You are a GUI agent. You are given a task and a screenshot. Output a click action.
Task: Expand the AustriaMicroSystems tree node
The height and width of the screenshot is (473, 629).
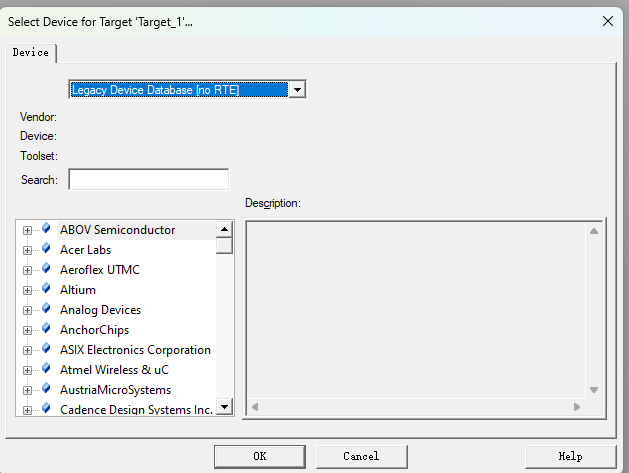pyautogui.click(x=27, y=390)
